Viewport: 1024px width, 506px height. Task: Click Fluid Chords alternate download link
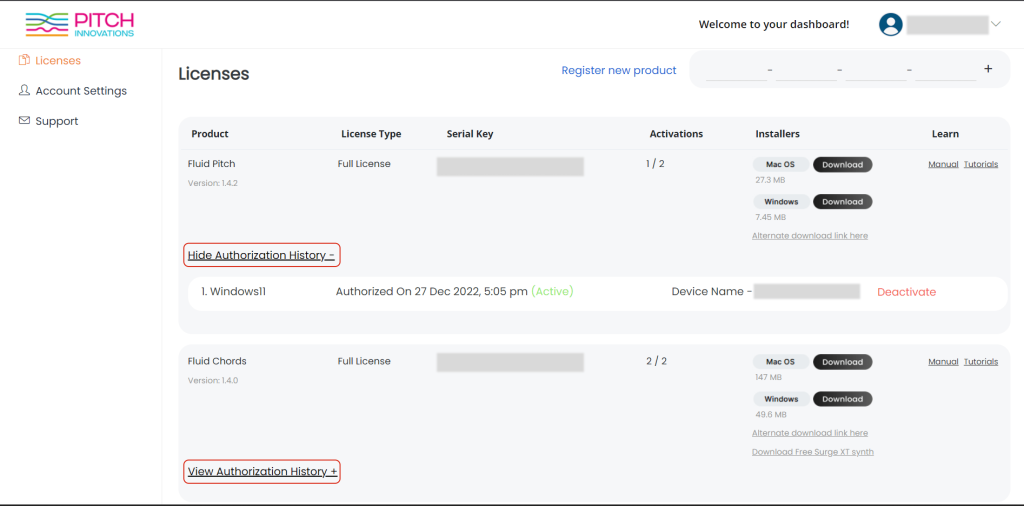click(x=810, y=433)
